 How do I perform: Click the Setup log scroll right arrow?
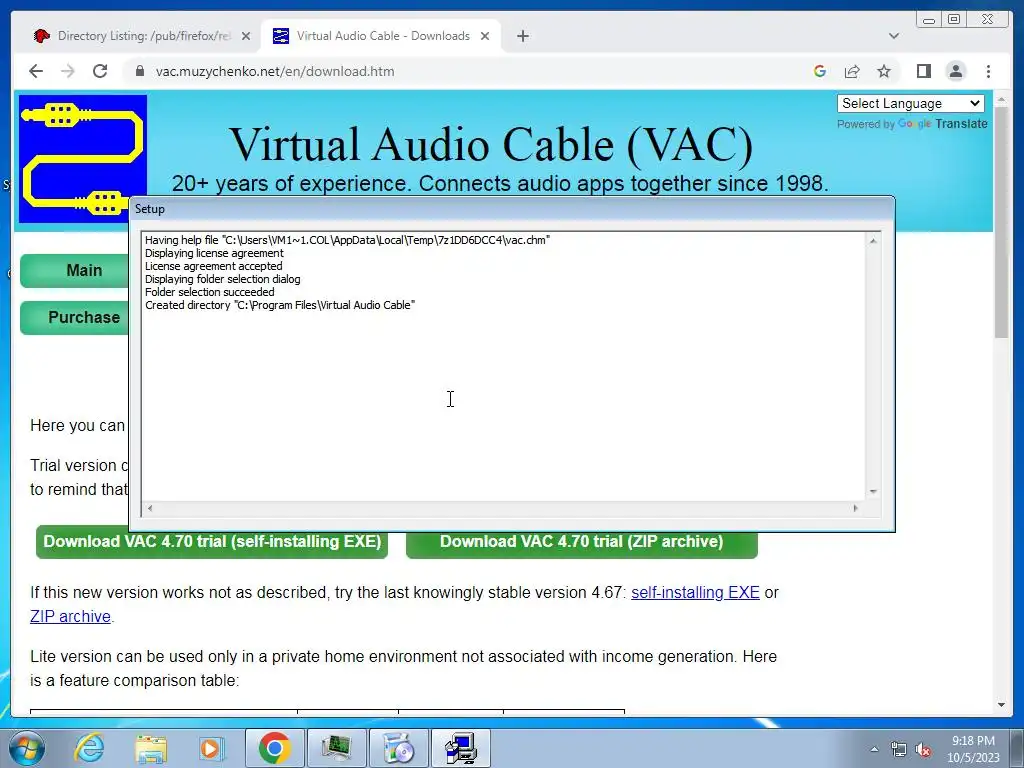856,508
